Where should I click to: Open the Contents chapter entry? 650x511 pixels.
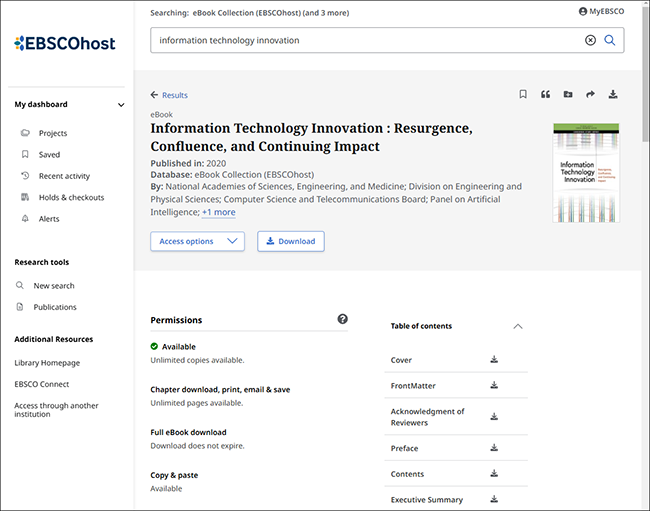point(407,474)
